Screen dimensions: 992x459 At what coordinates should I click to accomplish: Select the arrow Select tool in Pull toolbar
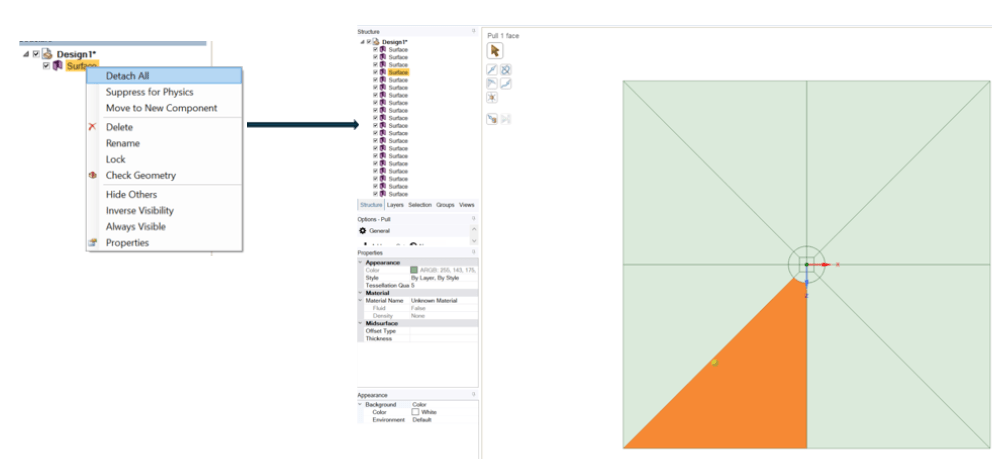495,50
